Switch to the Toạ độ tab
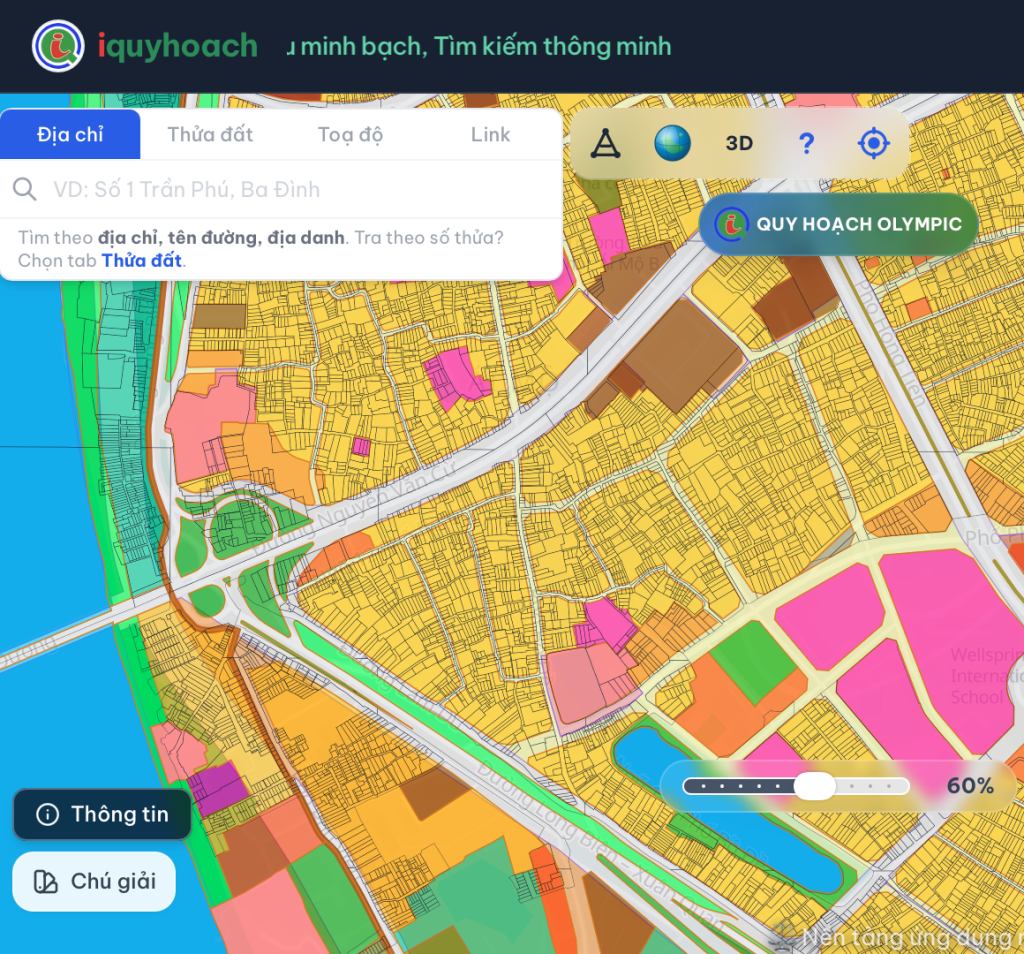1024x954 pixels. pos(350,134)
